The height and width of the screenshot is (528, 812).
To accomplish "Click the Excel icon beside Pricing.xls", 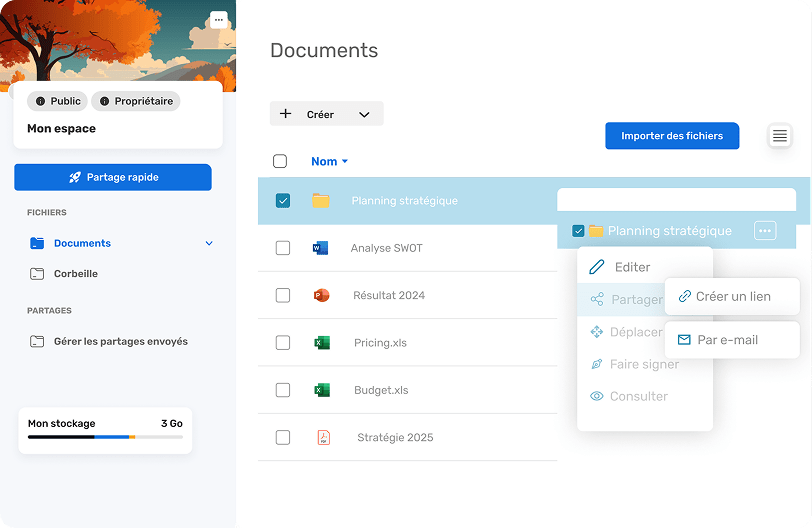I will [x=321, y=343].
